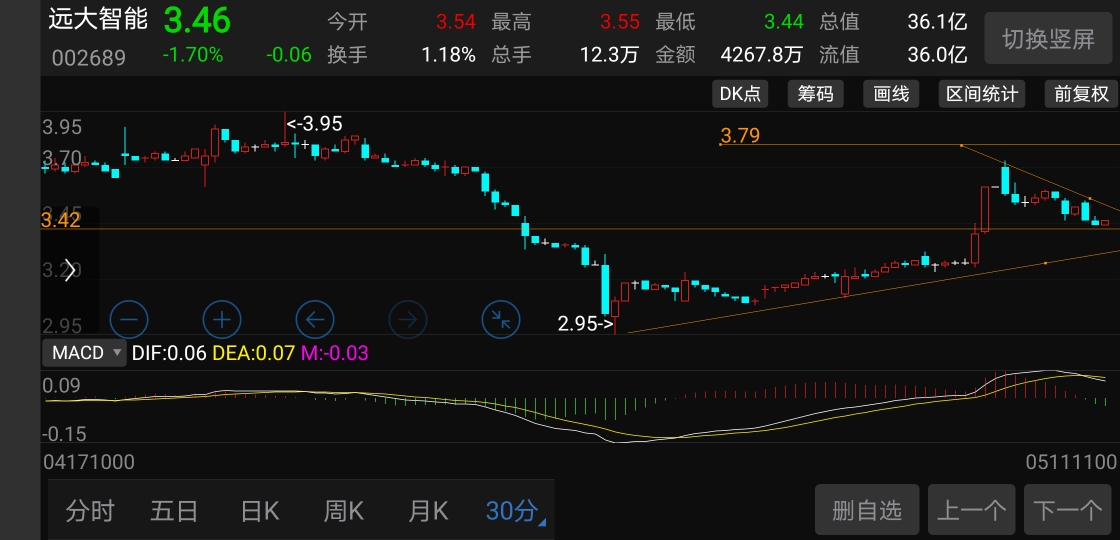Tap the <-3.95 high price marker
The image size is (1120, 540).
coord(314,124)
